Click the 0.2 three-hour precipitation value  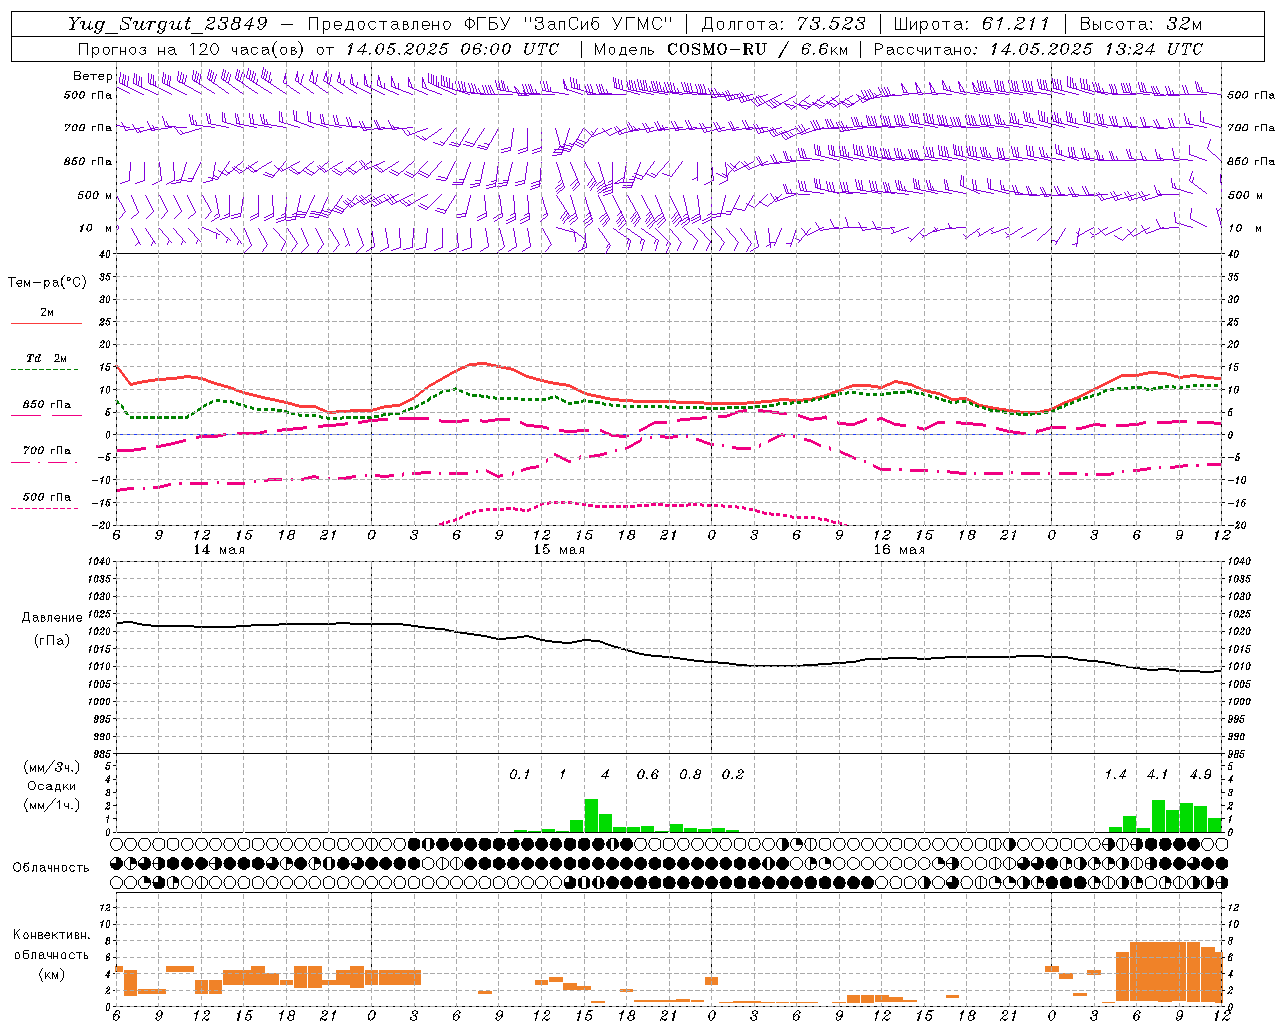[x=733, y=775]
